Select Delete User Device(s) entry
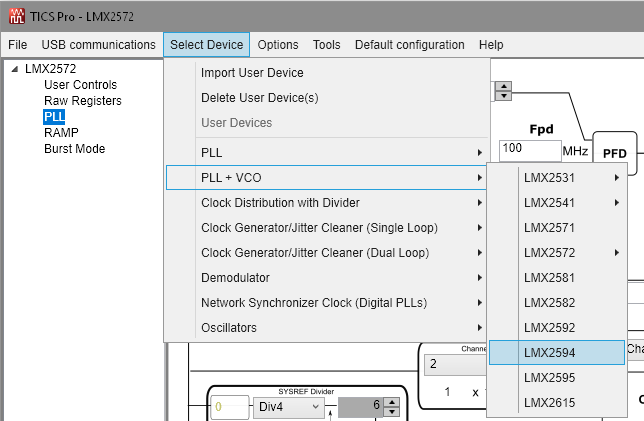644x421 pixels. (x=260, y=98)
